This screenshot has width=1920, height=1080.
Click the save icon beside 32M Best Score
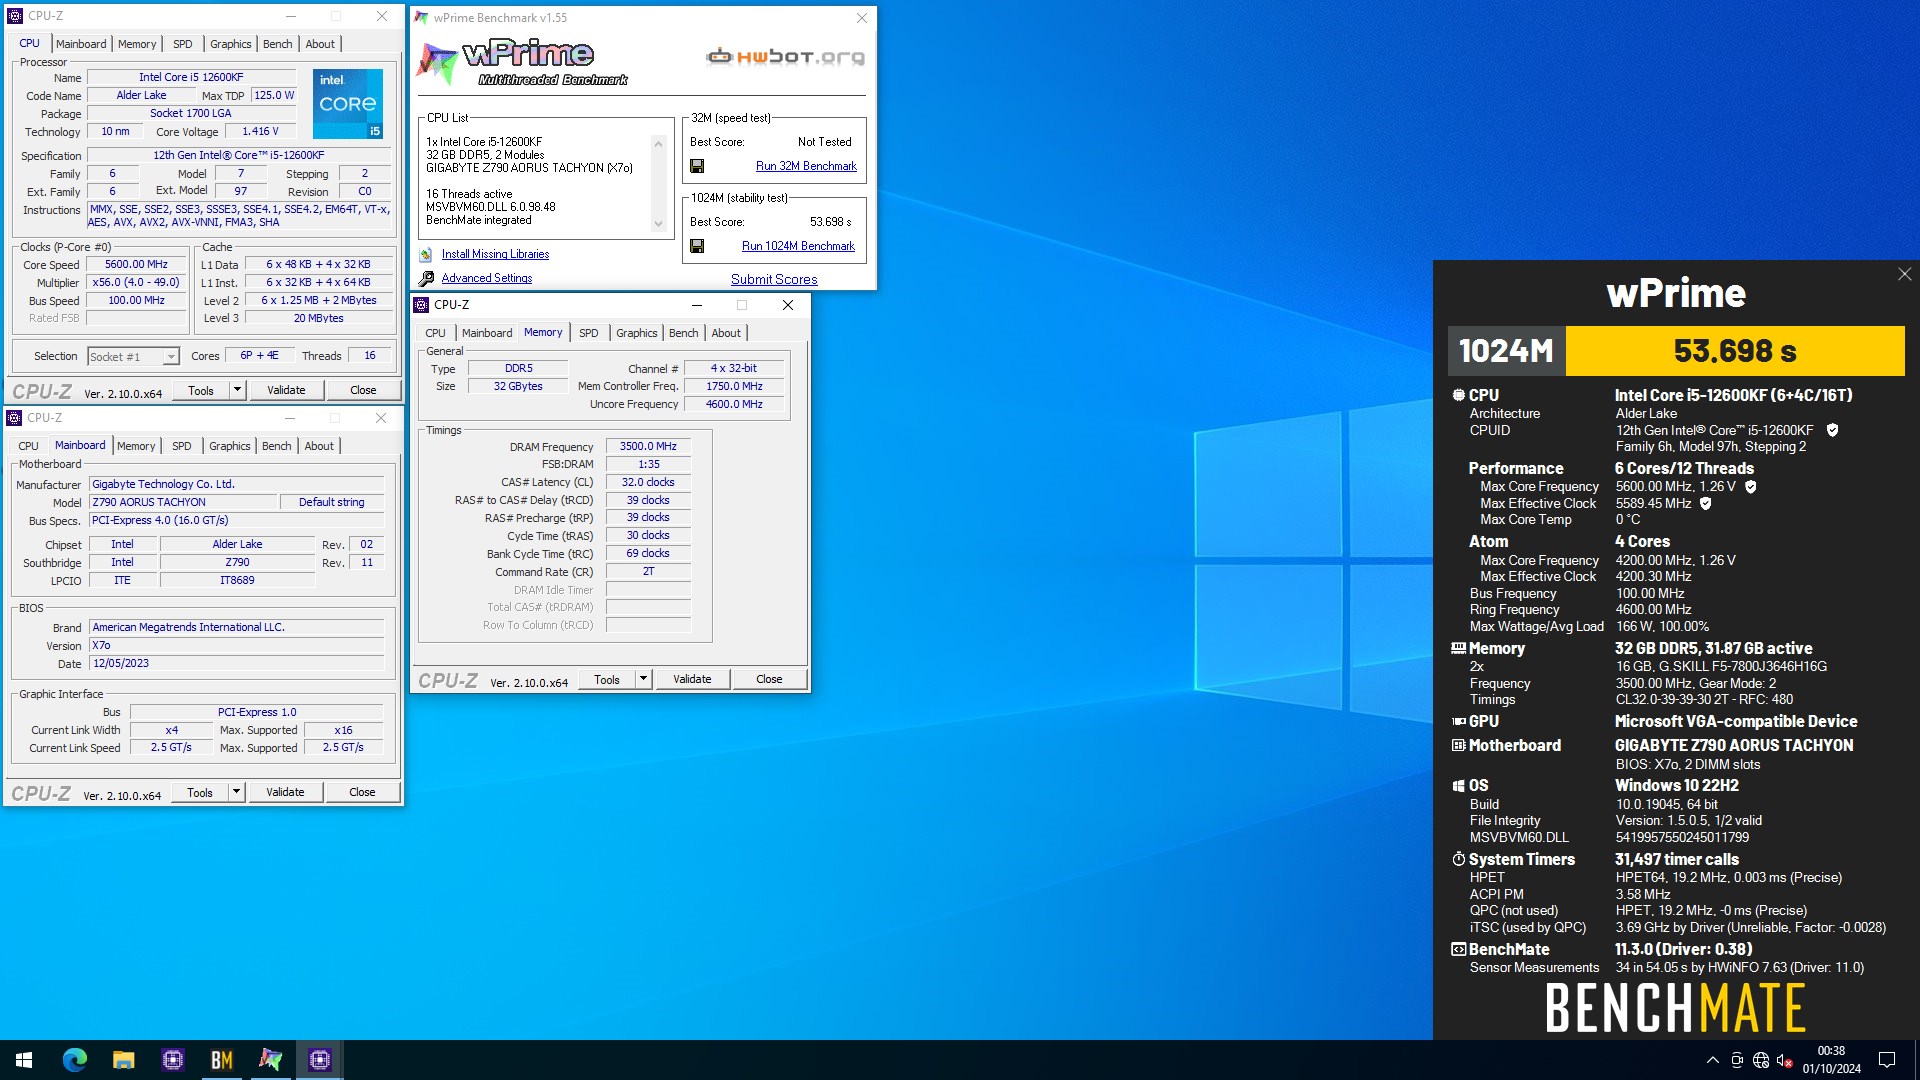pyautogui.click(x=697, y=166)
